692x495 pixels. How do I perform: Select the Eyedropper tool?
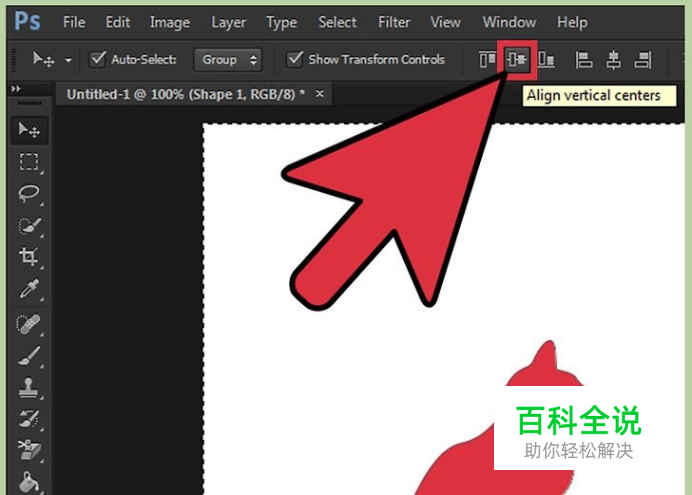point(29,289)
